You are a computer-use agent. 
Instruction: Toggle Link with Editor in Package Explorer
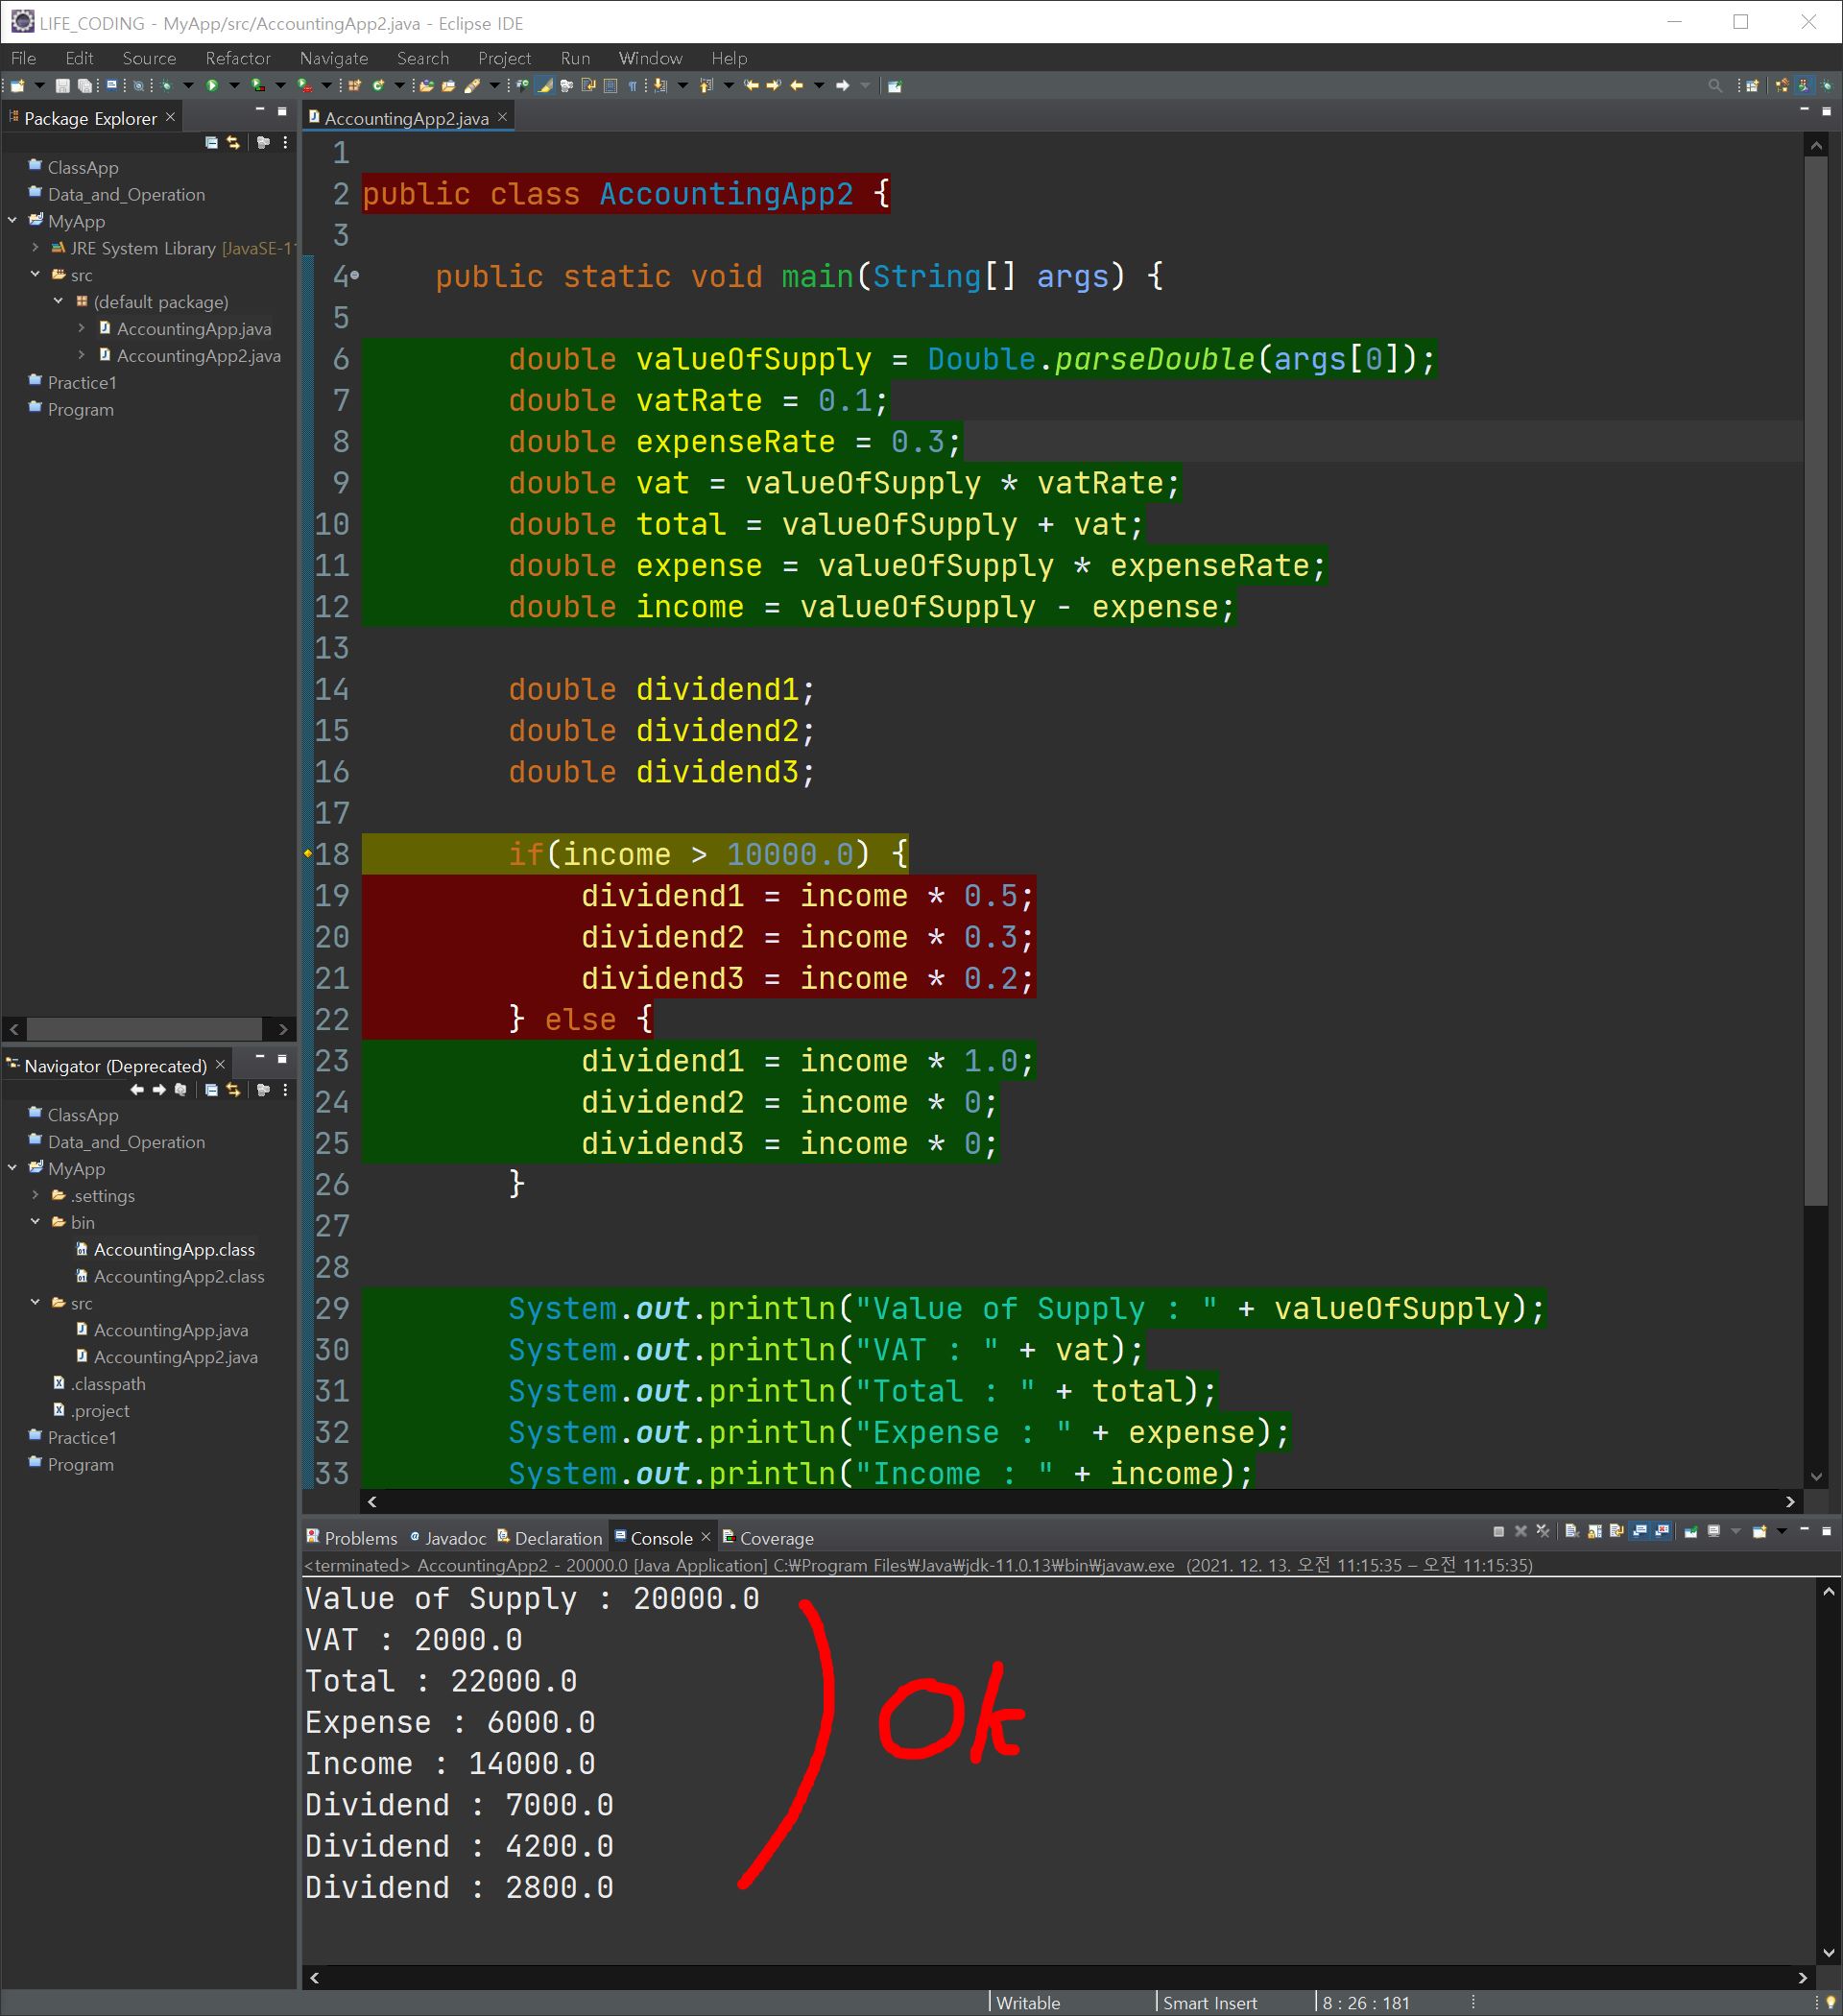coord(233,143)
